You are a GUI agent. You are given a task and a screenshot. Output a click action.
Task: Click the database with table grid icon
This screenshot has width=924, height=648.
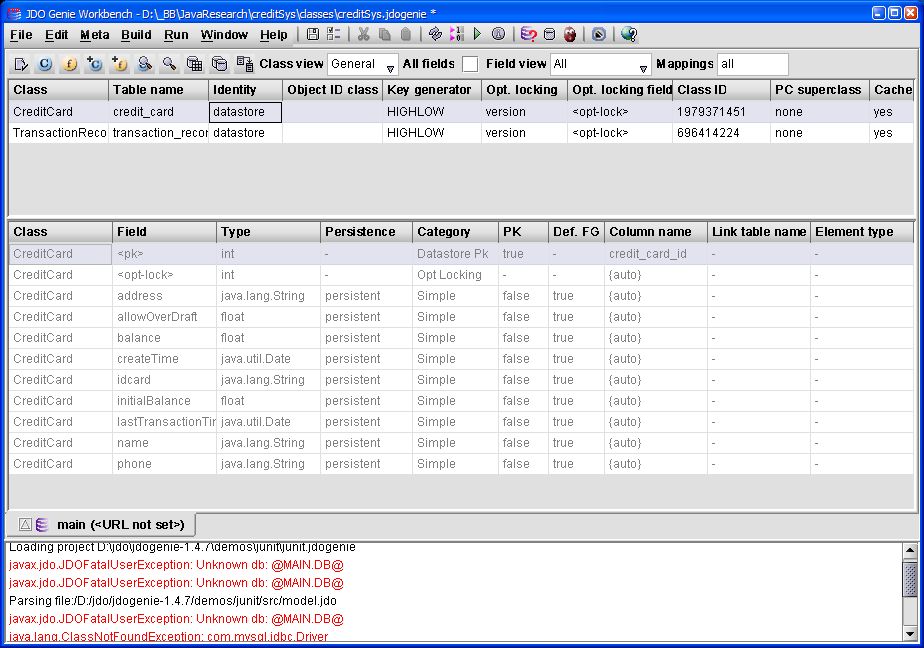pyautogui.click(x=194, y=64)
